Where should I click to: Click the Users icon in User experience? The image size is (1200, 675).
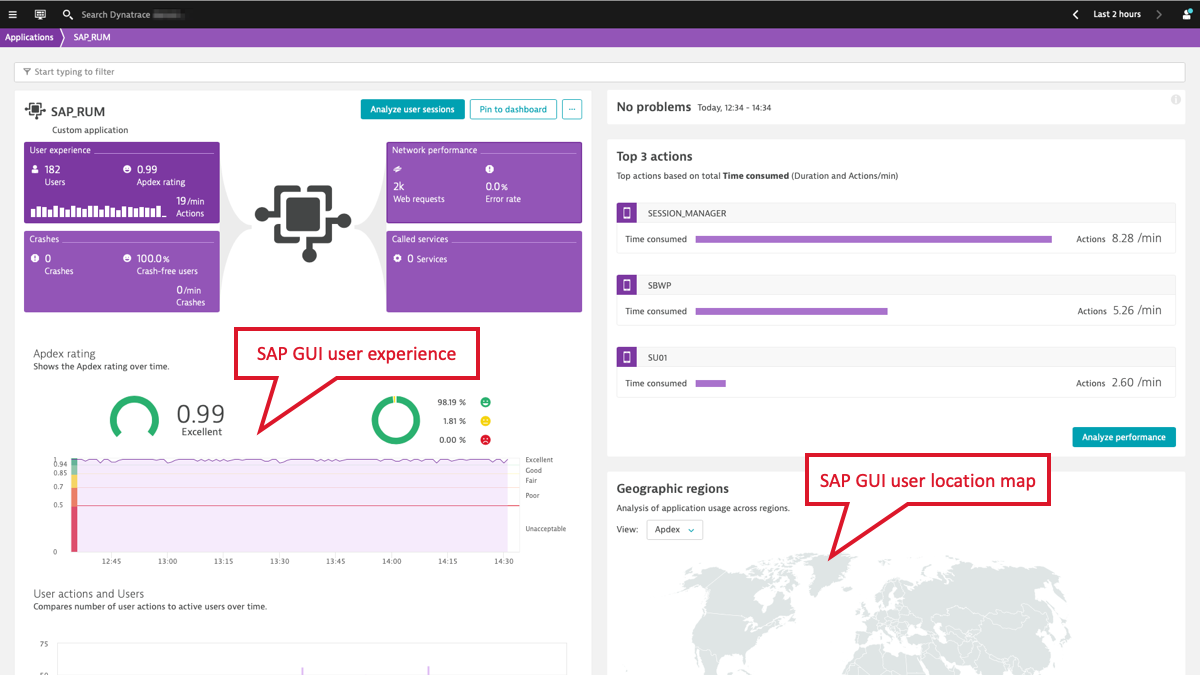pos(36,170)
